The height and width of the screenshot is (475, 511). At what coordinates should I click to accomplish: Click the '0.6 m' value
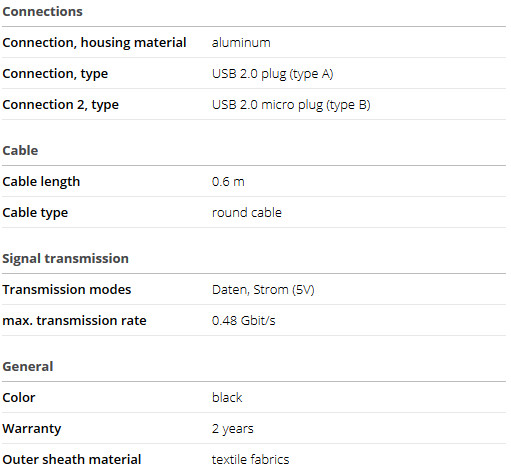(228, 182)
